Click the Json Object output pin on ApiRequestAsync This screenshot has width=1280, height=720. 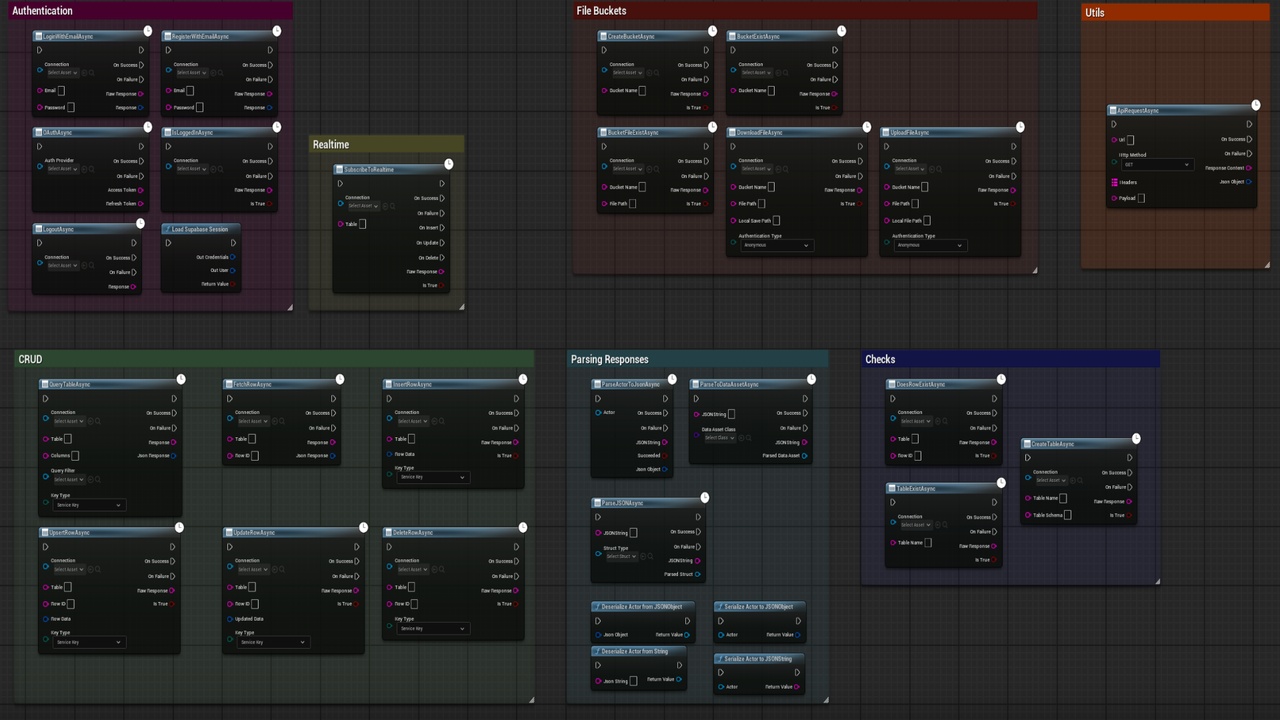pos(1249,182)
